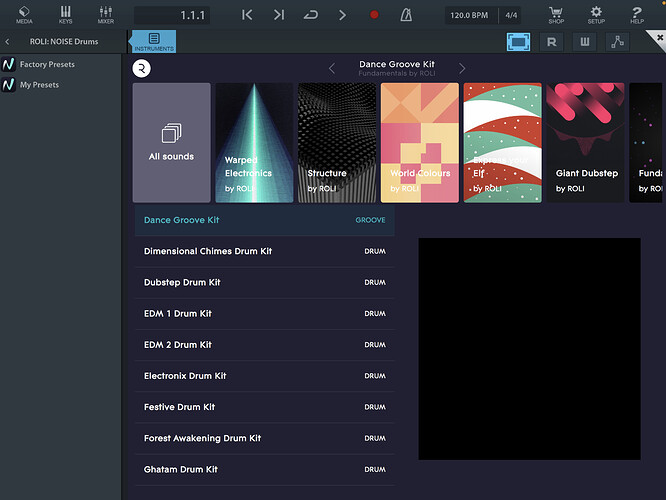Select the All sounds card
The height and width of the screenshot is (500, 666).
[x=172, y=143]
